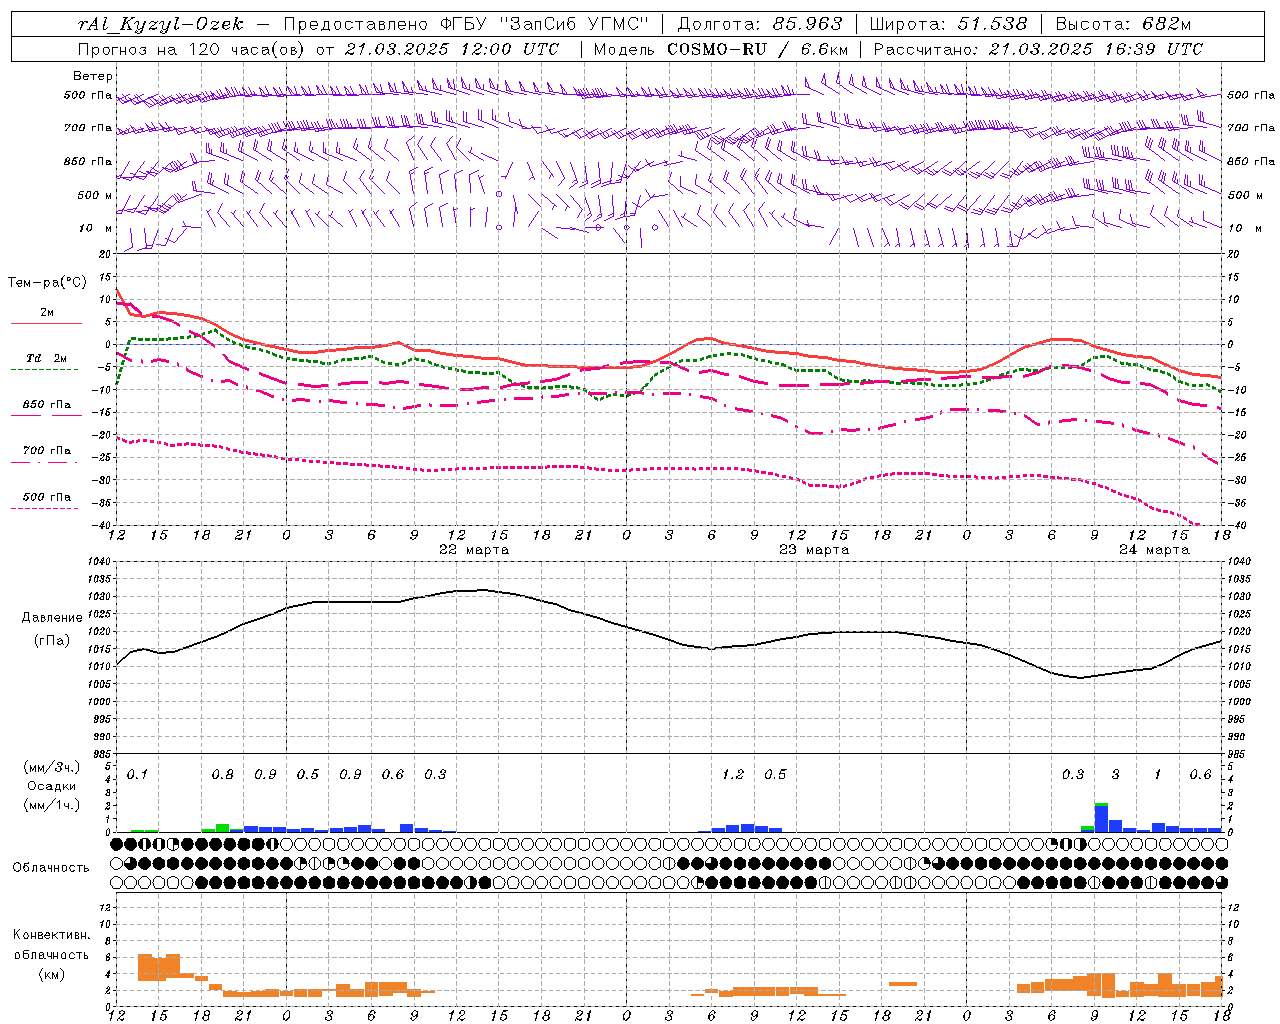Click the 700 гПа temperature legend entry
The height and width of the screenshot is (1024, 1280).
[x=47, y=451]
